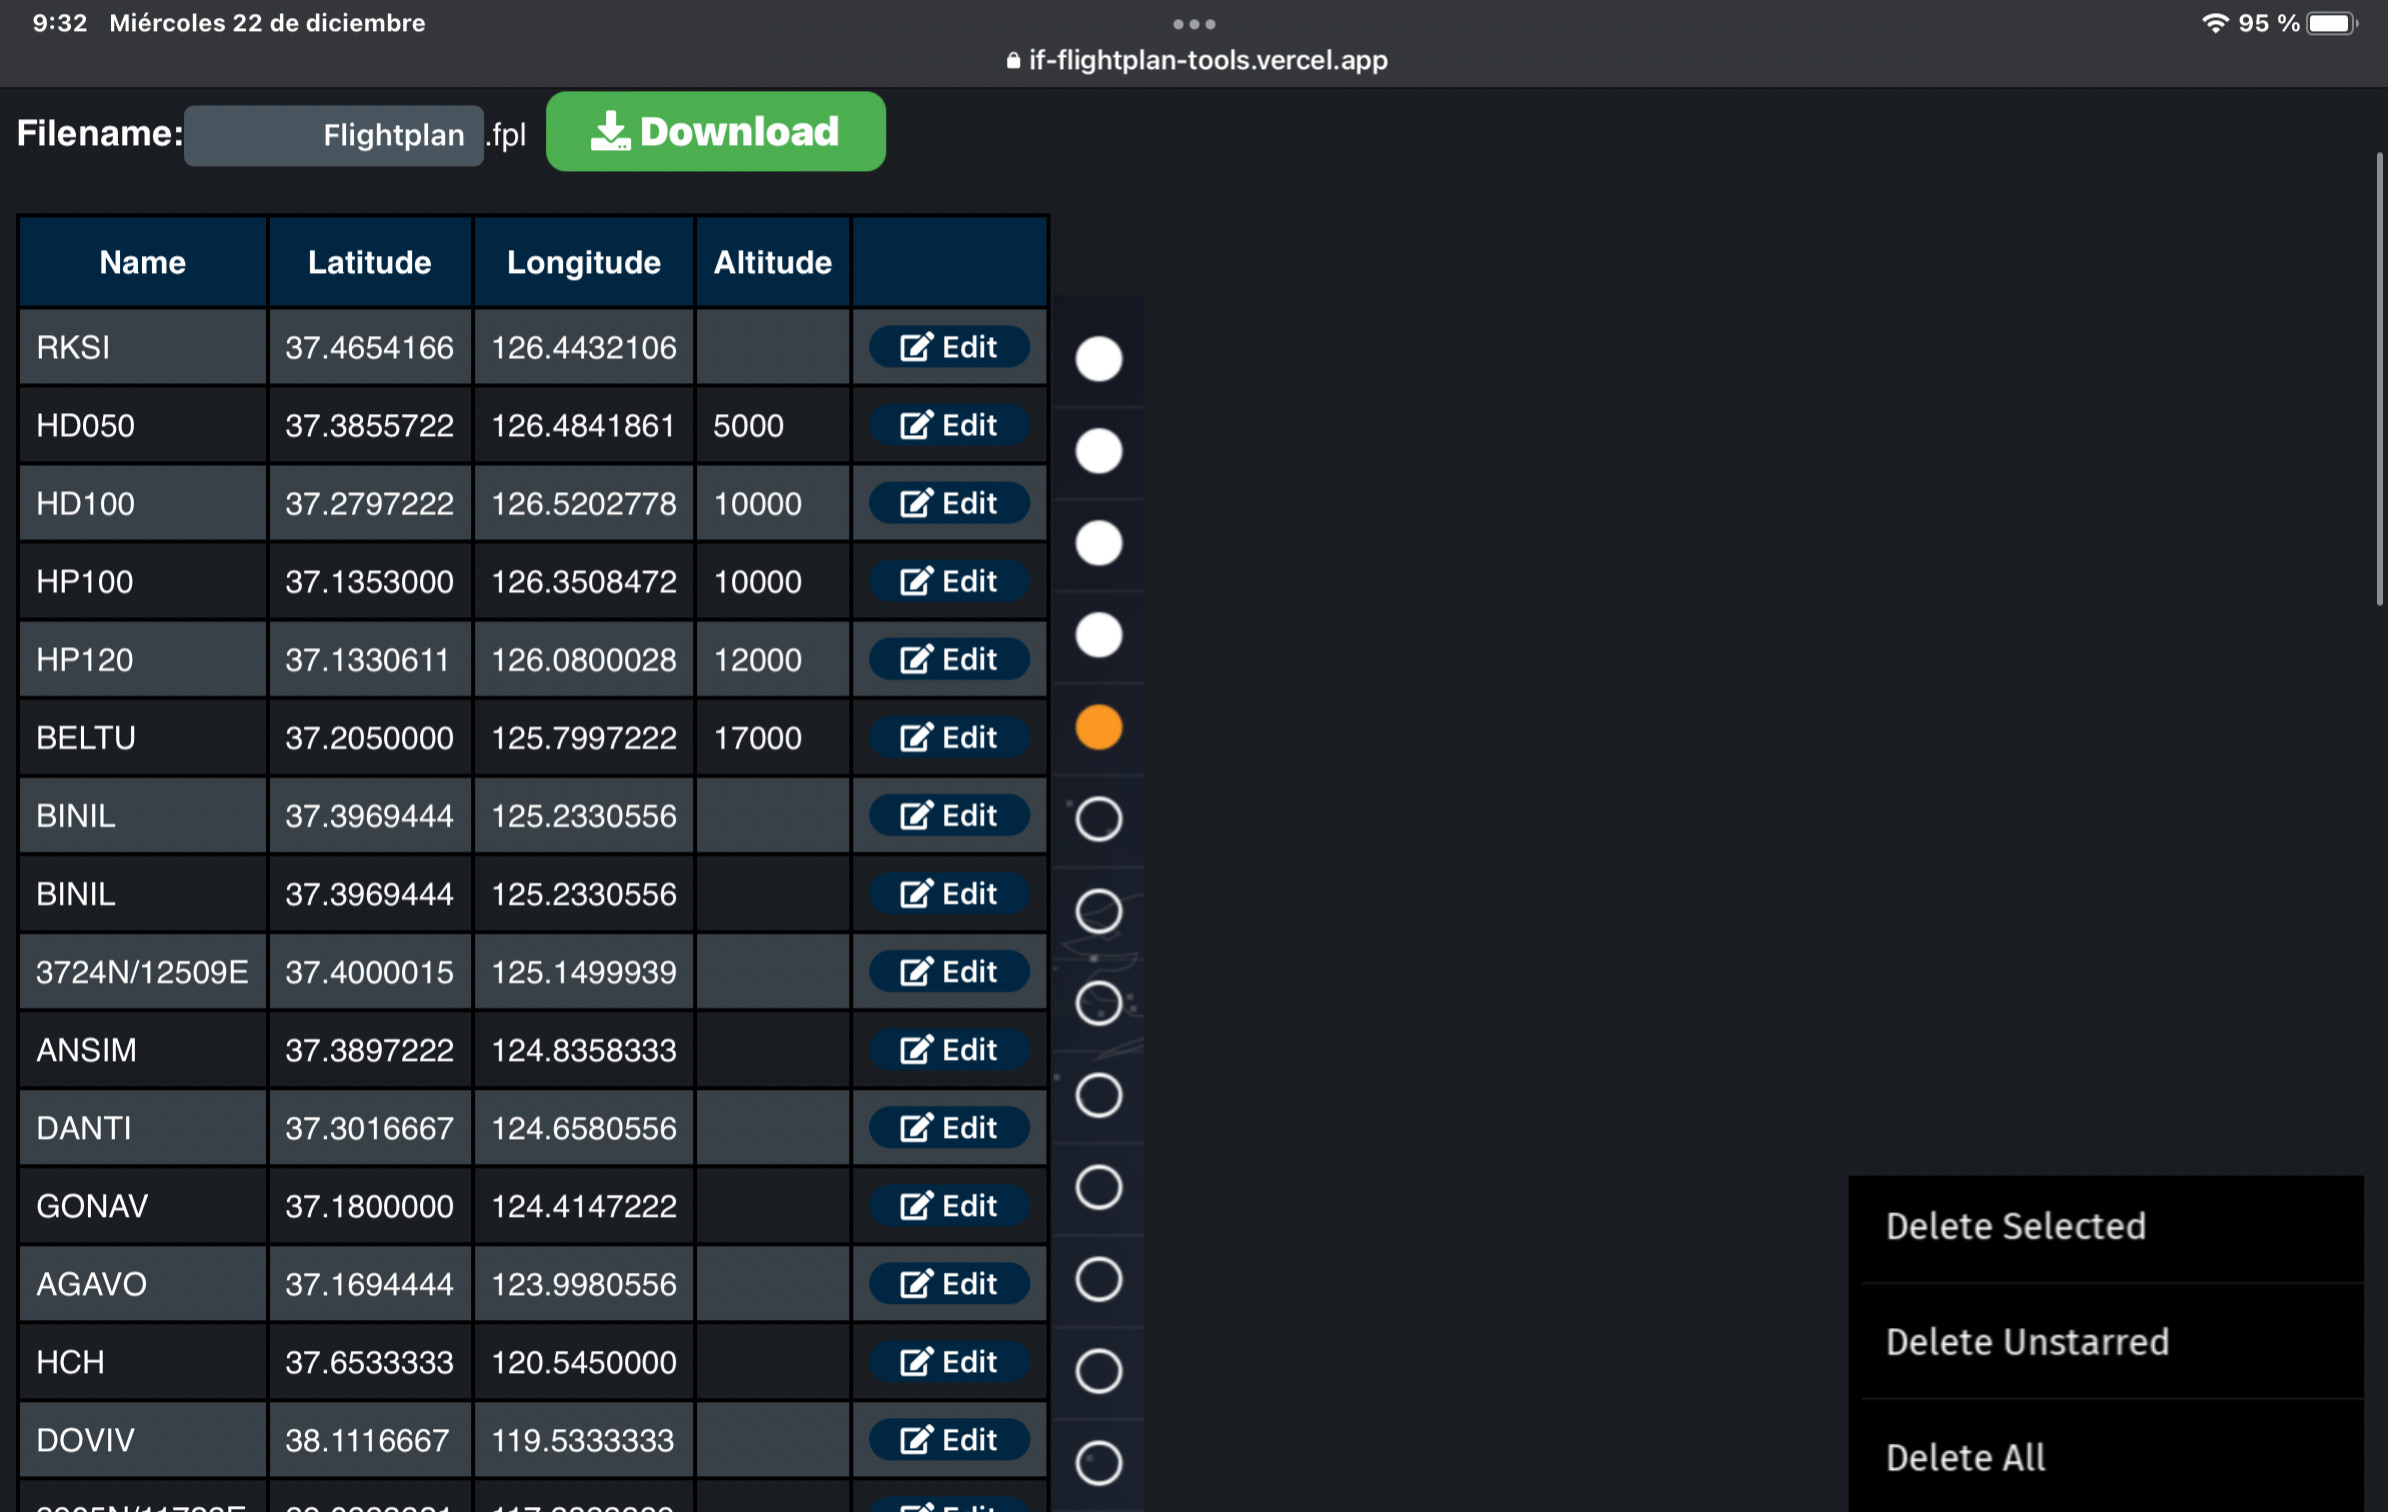This screenshot has width=2388, height=1512.
Task: Edit the HD050 waypoint
Action: coord(948,425)
